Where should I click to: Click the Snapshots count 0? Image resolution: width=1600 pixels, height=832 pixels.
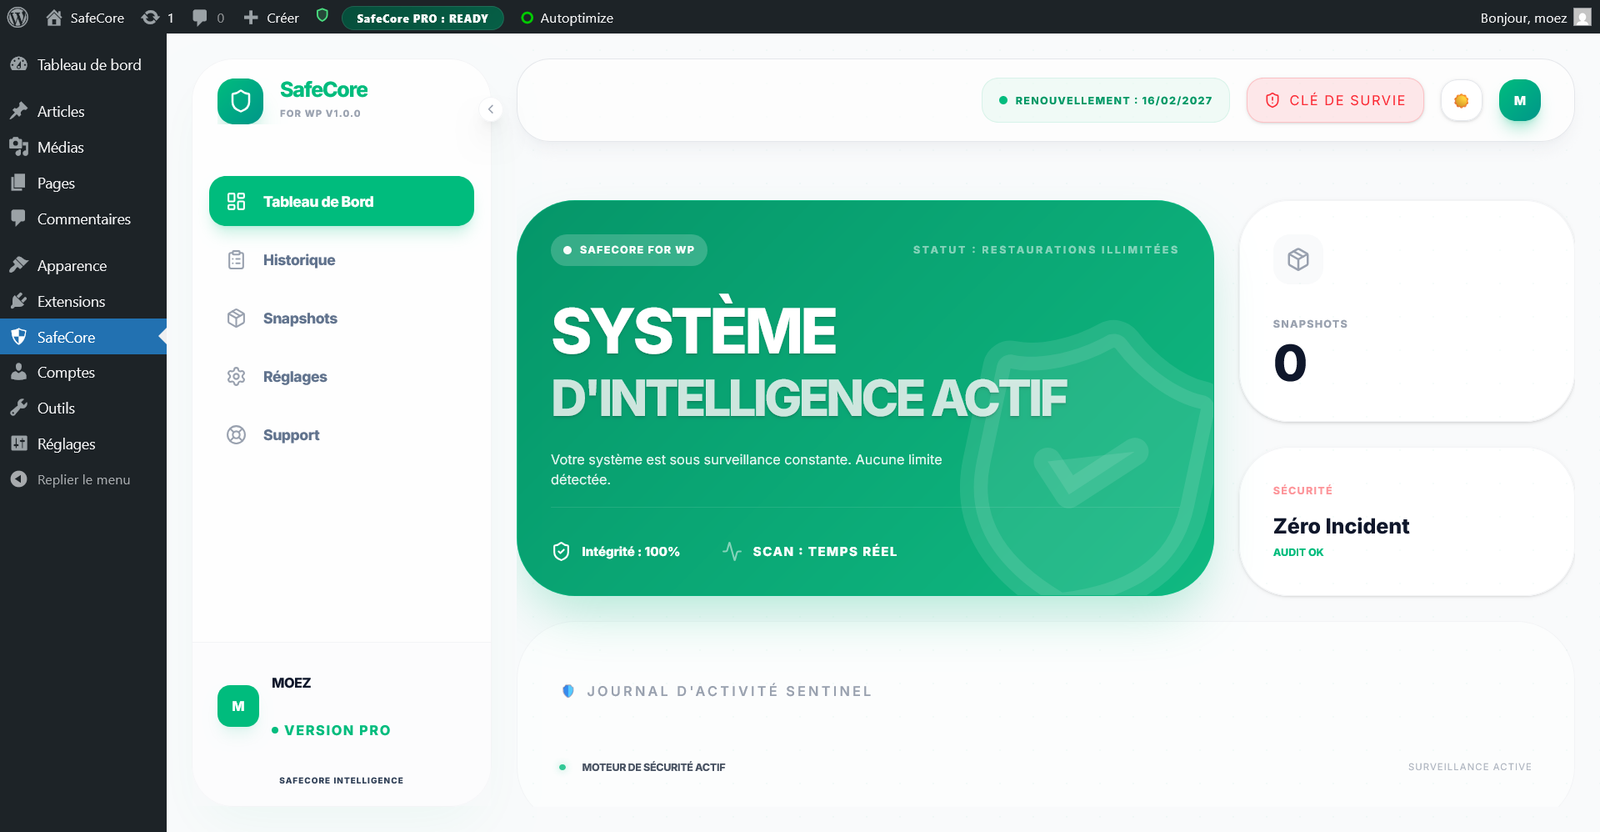1290,363
